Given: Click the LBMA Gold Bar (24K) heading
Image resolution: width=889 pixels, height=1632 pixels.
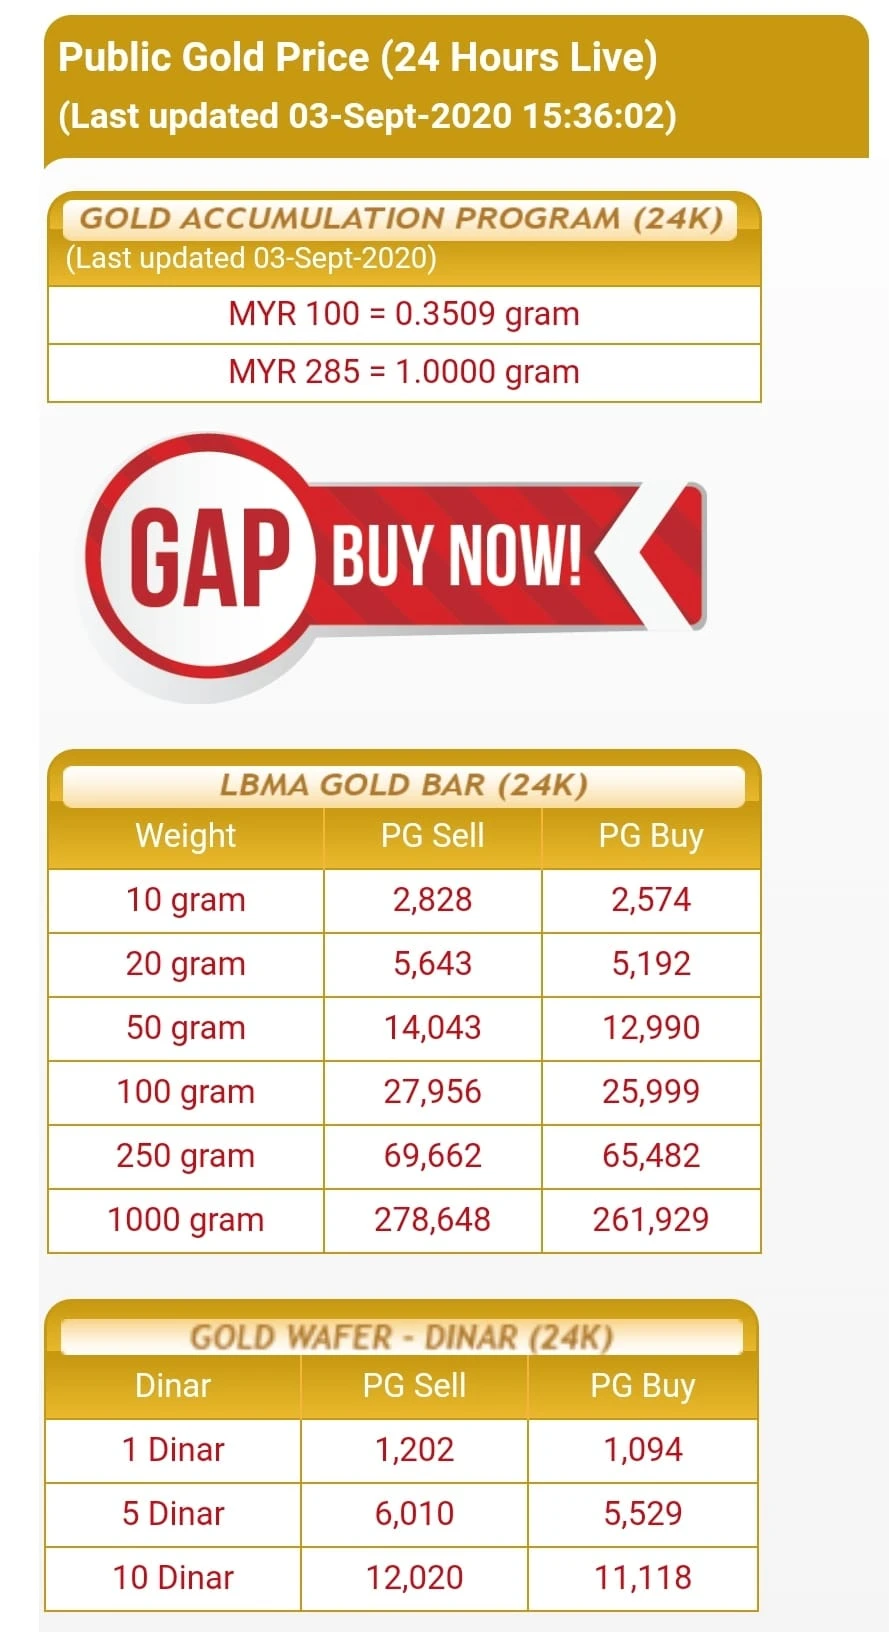Looking at the screenshot, I should (x=403, y=785).
